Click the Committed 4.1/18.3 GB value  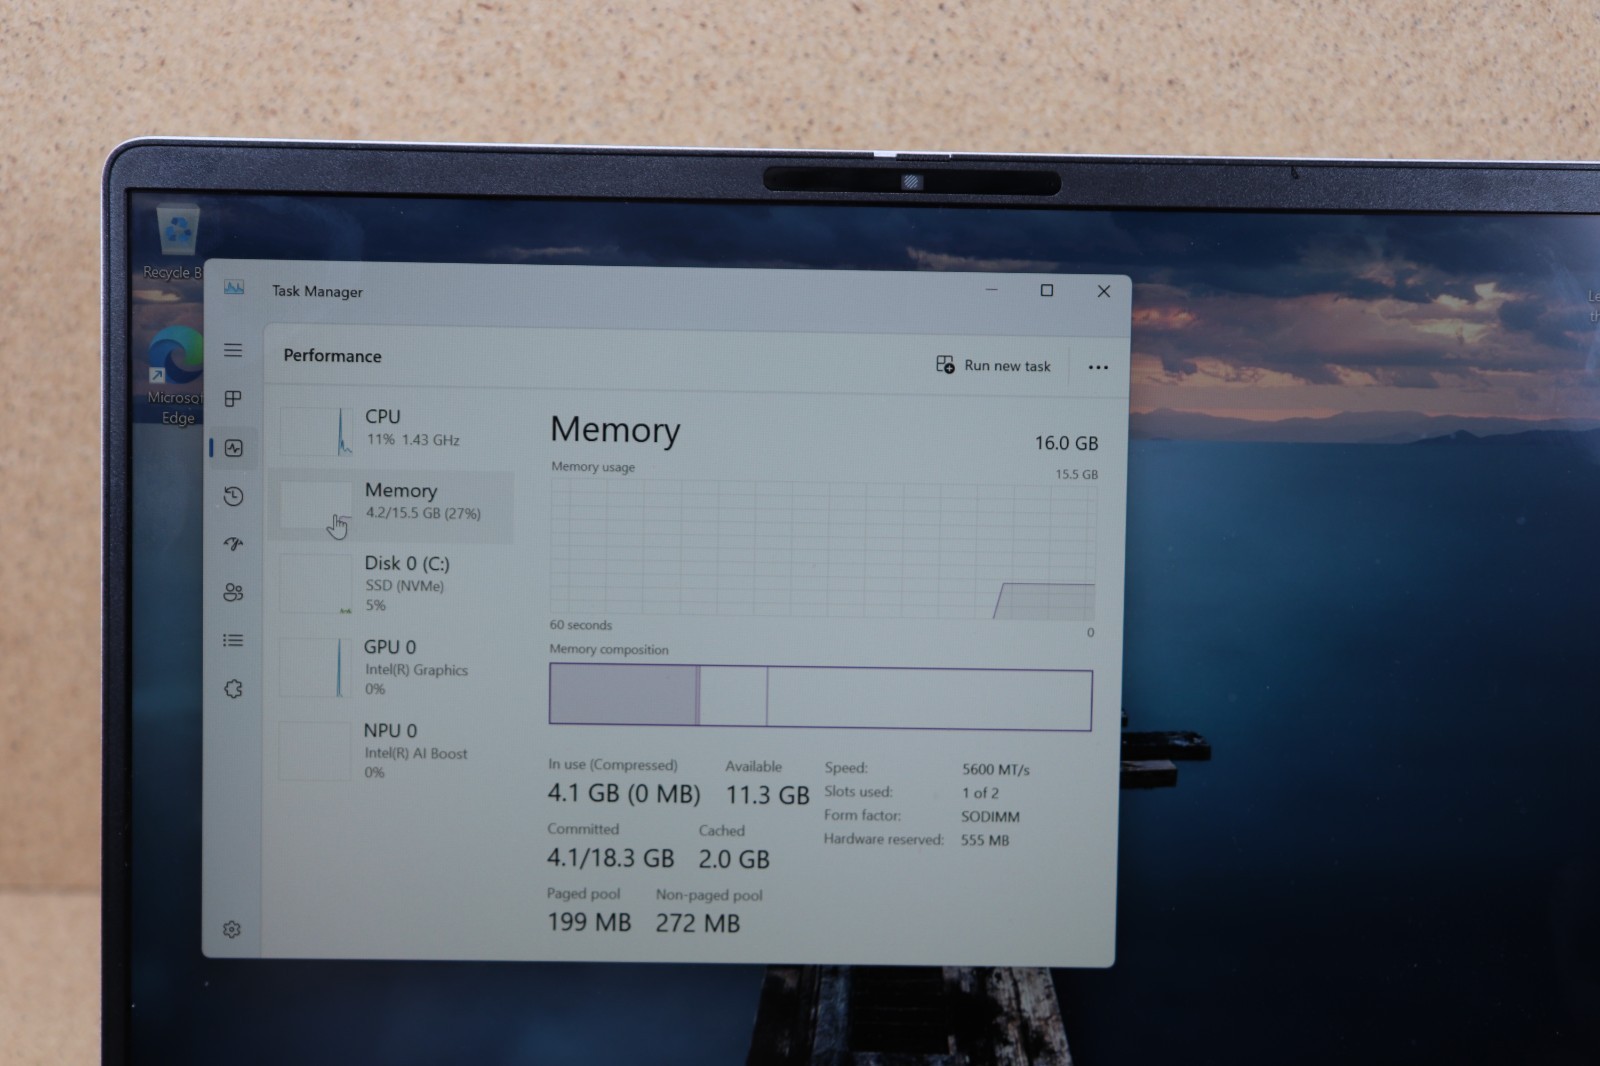610,858
